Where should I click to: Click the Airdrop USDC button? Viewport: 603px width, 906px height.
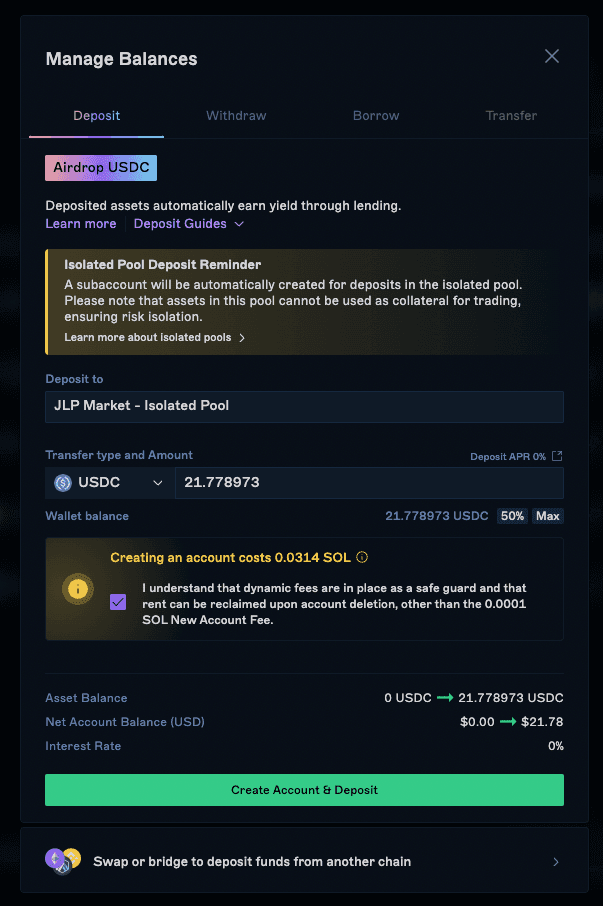(101, 168)
